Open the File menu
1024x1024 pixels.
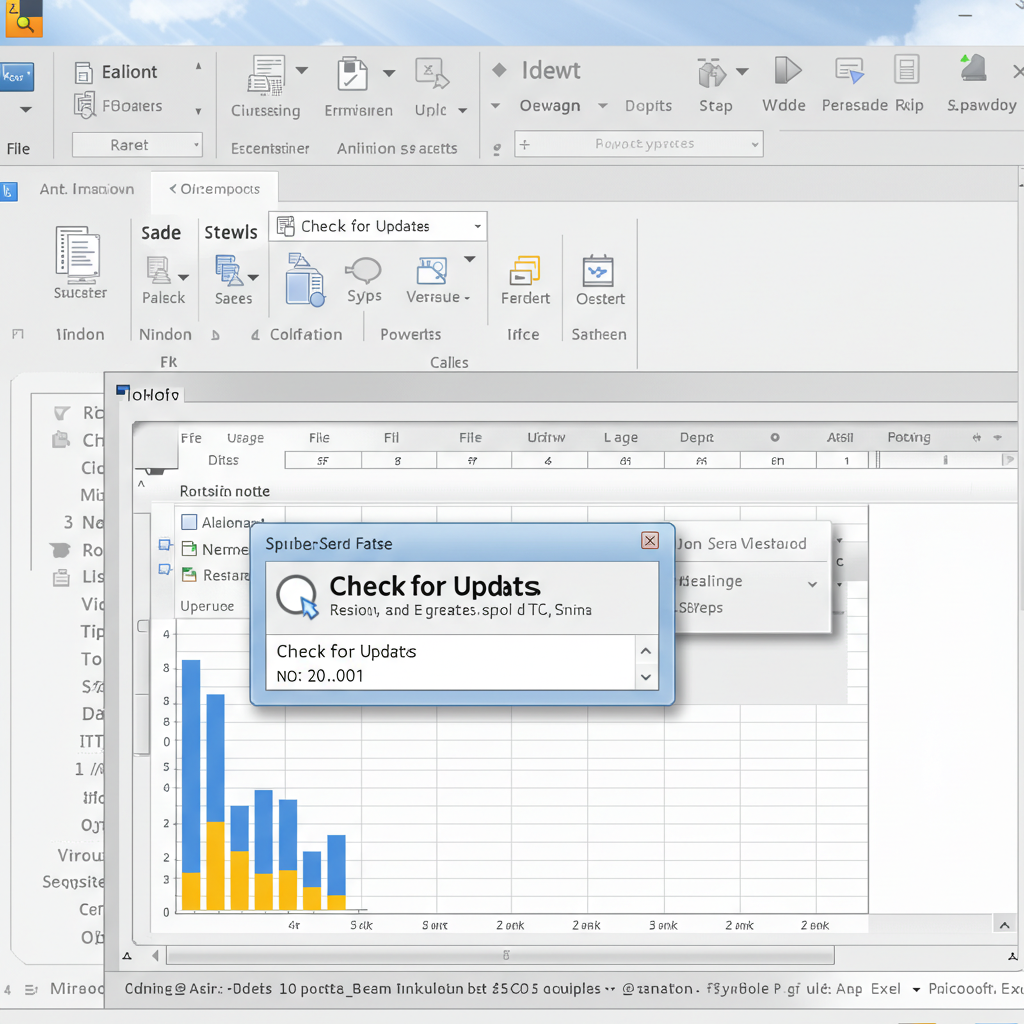click(x=18, y=149)
